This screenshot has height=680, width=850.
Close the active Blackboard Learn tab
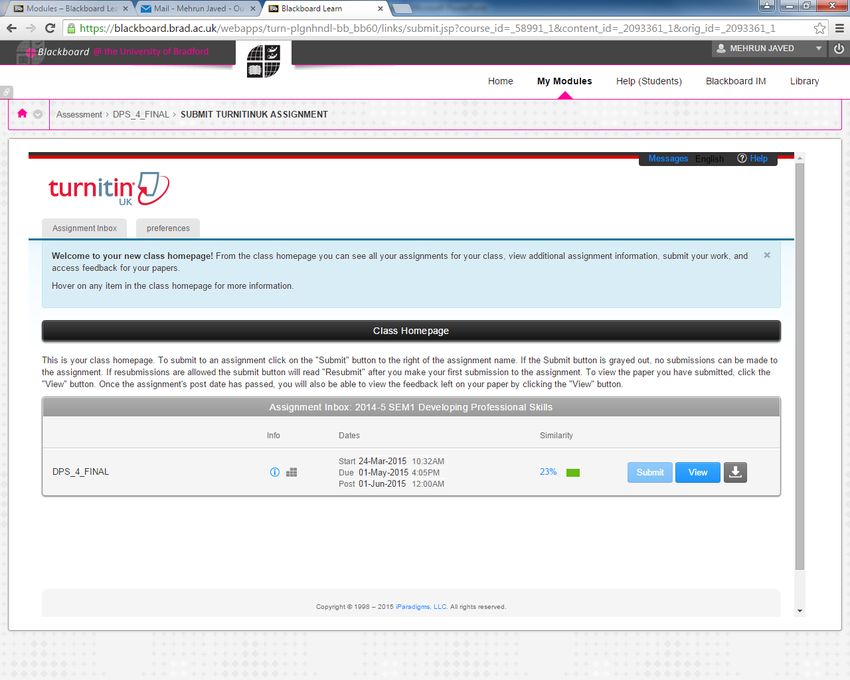pos(380,9)
